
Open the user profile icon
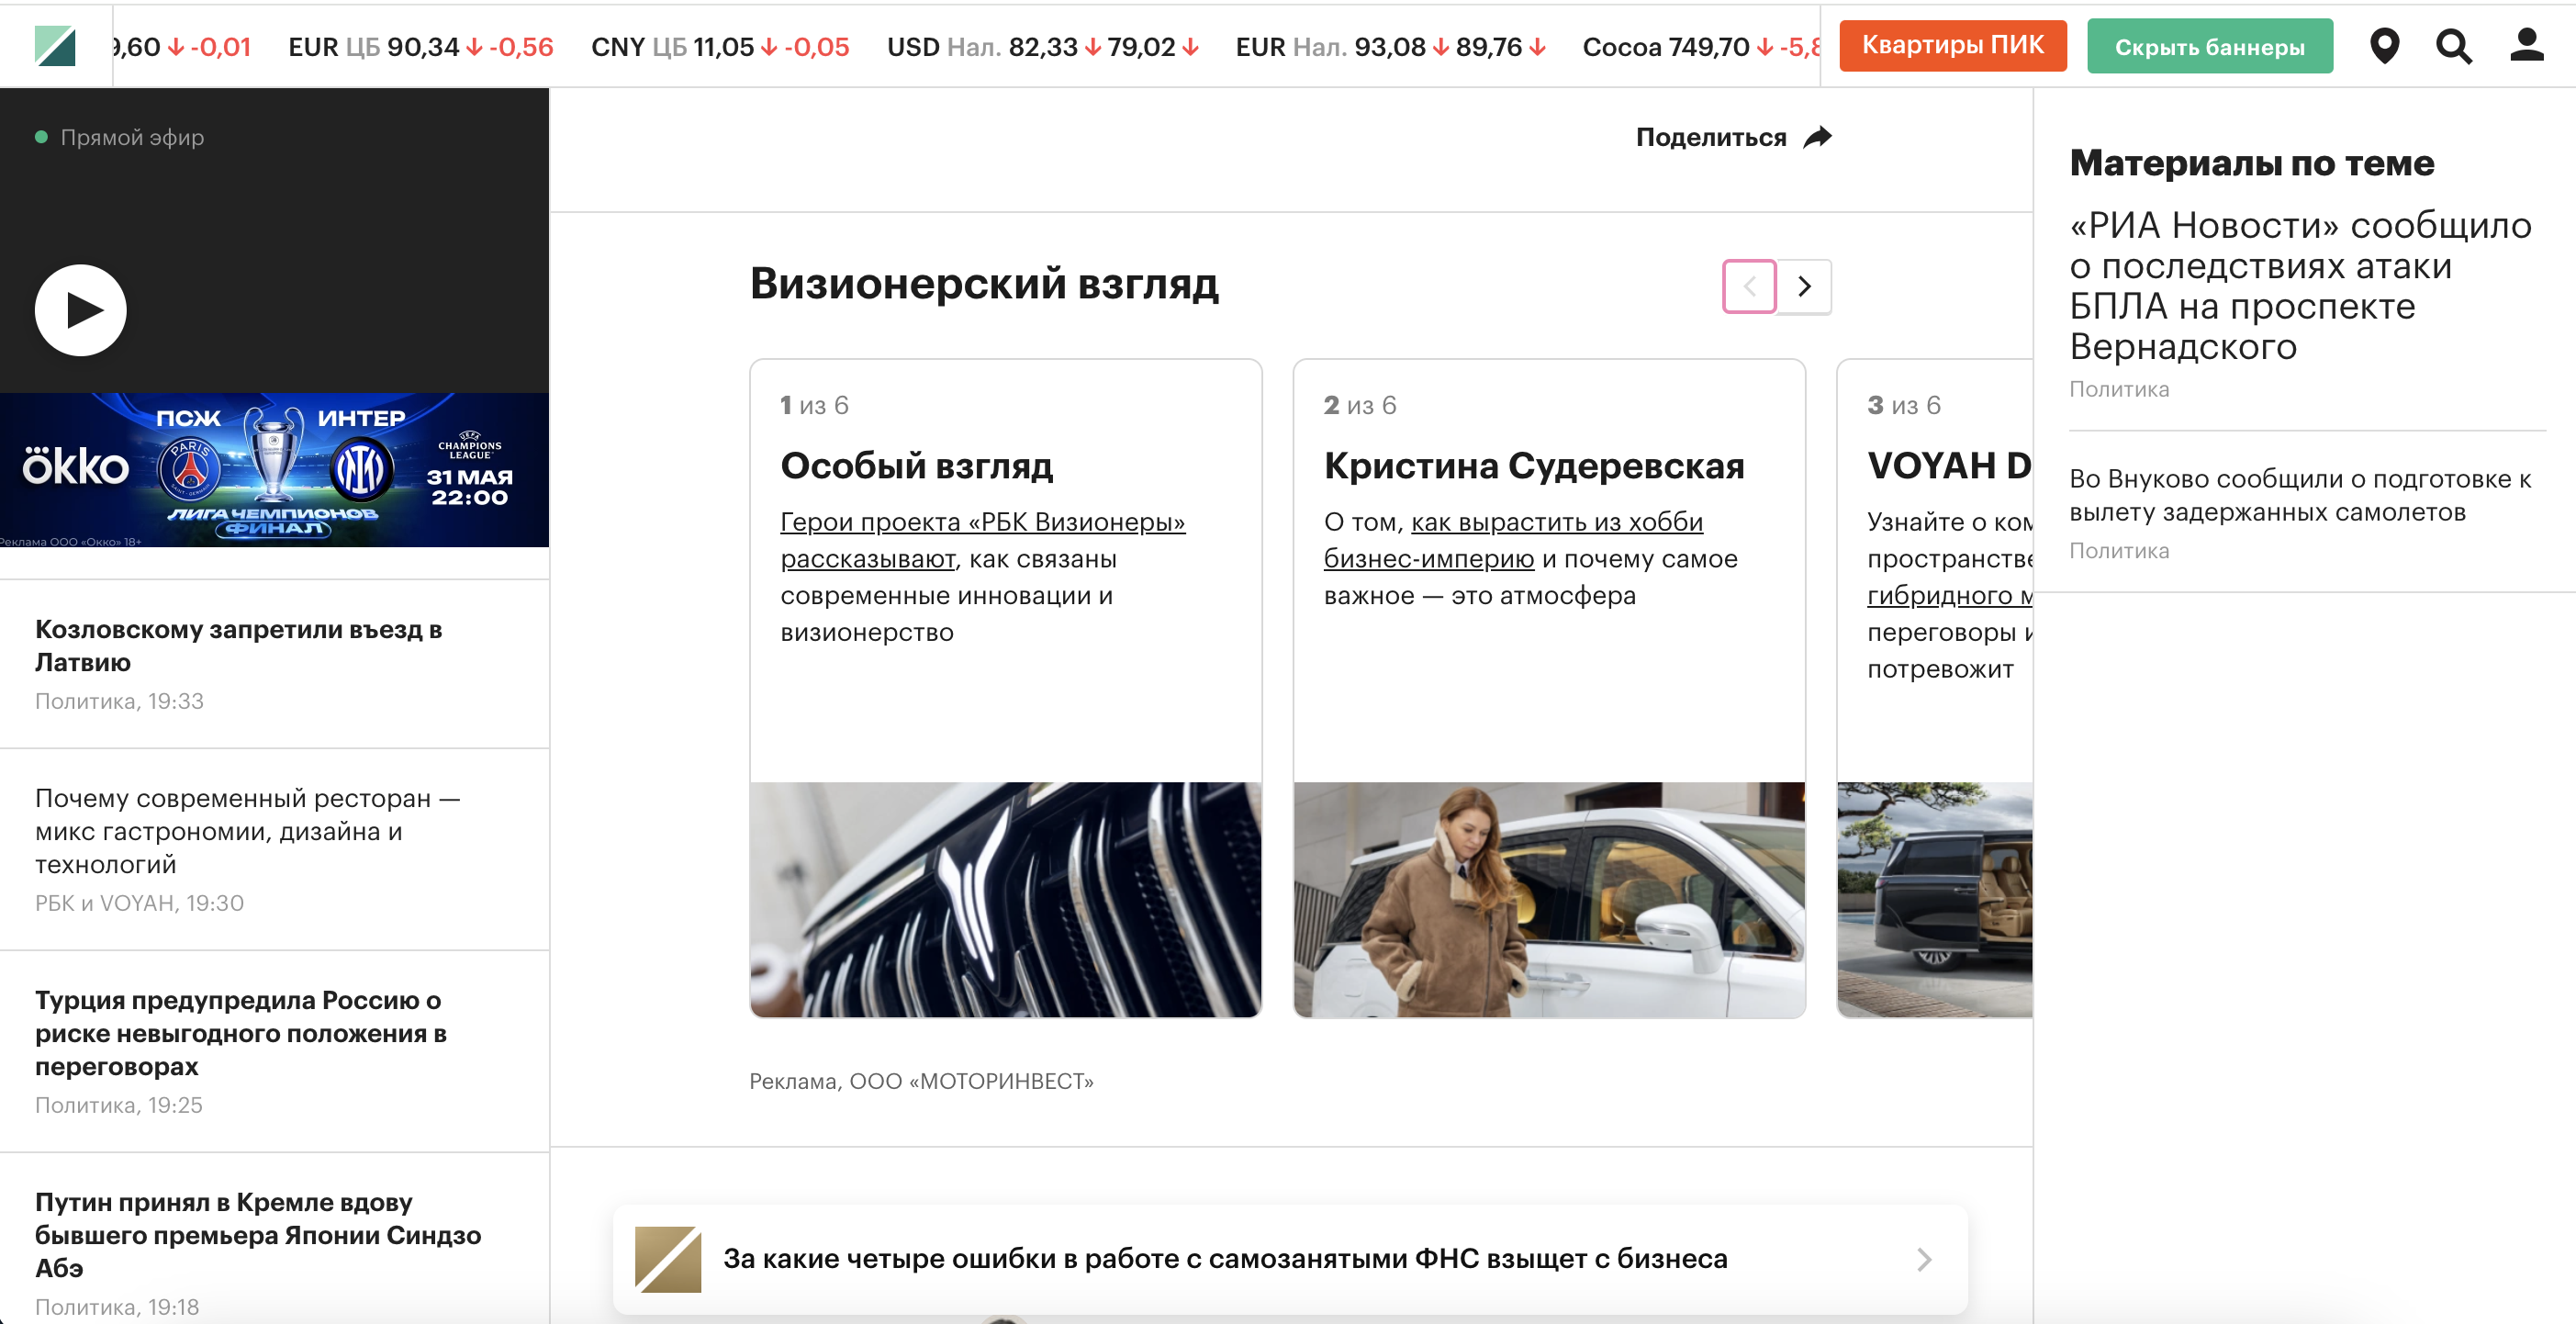2526,46
